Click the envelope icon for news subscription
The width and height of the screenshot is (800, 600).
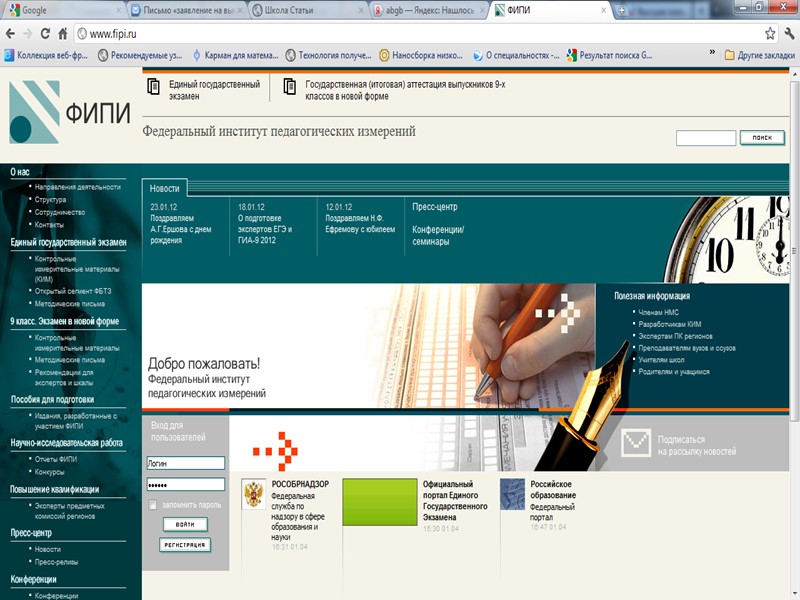(x=636, y=442)
